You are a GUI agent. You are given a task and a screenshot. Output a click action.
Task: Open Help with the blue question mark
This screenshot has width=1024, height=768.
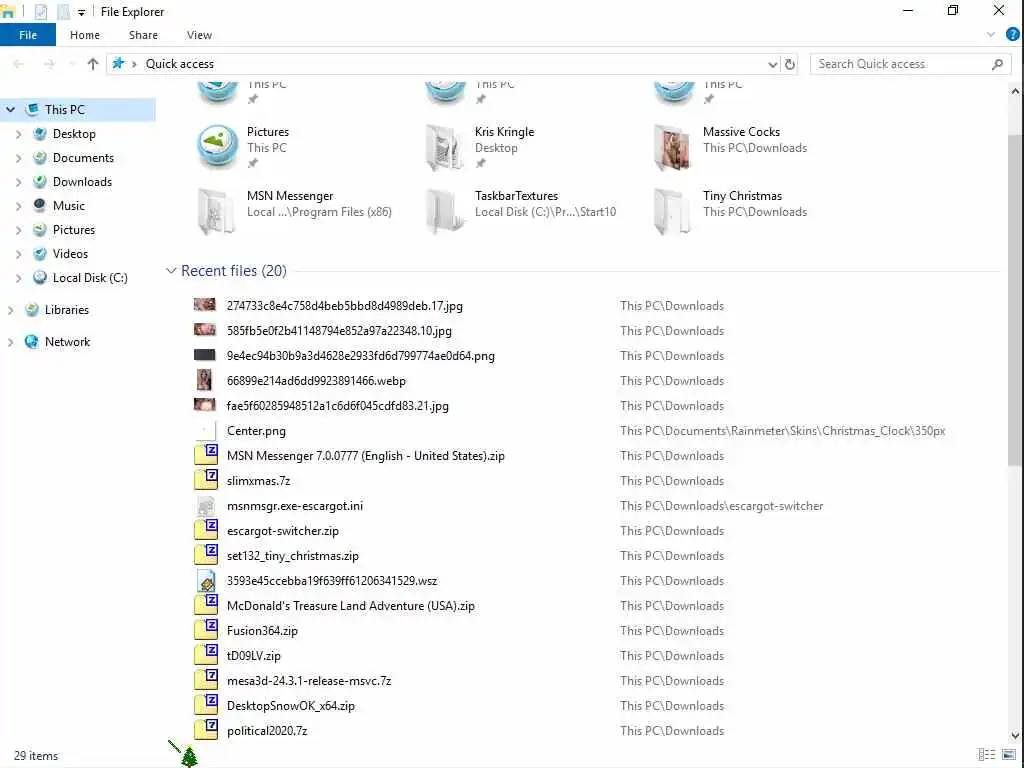1012,35
